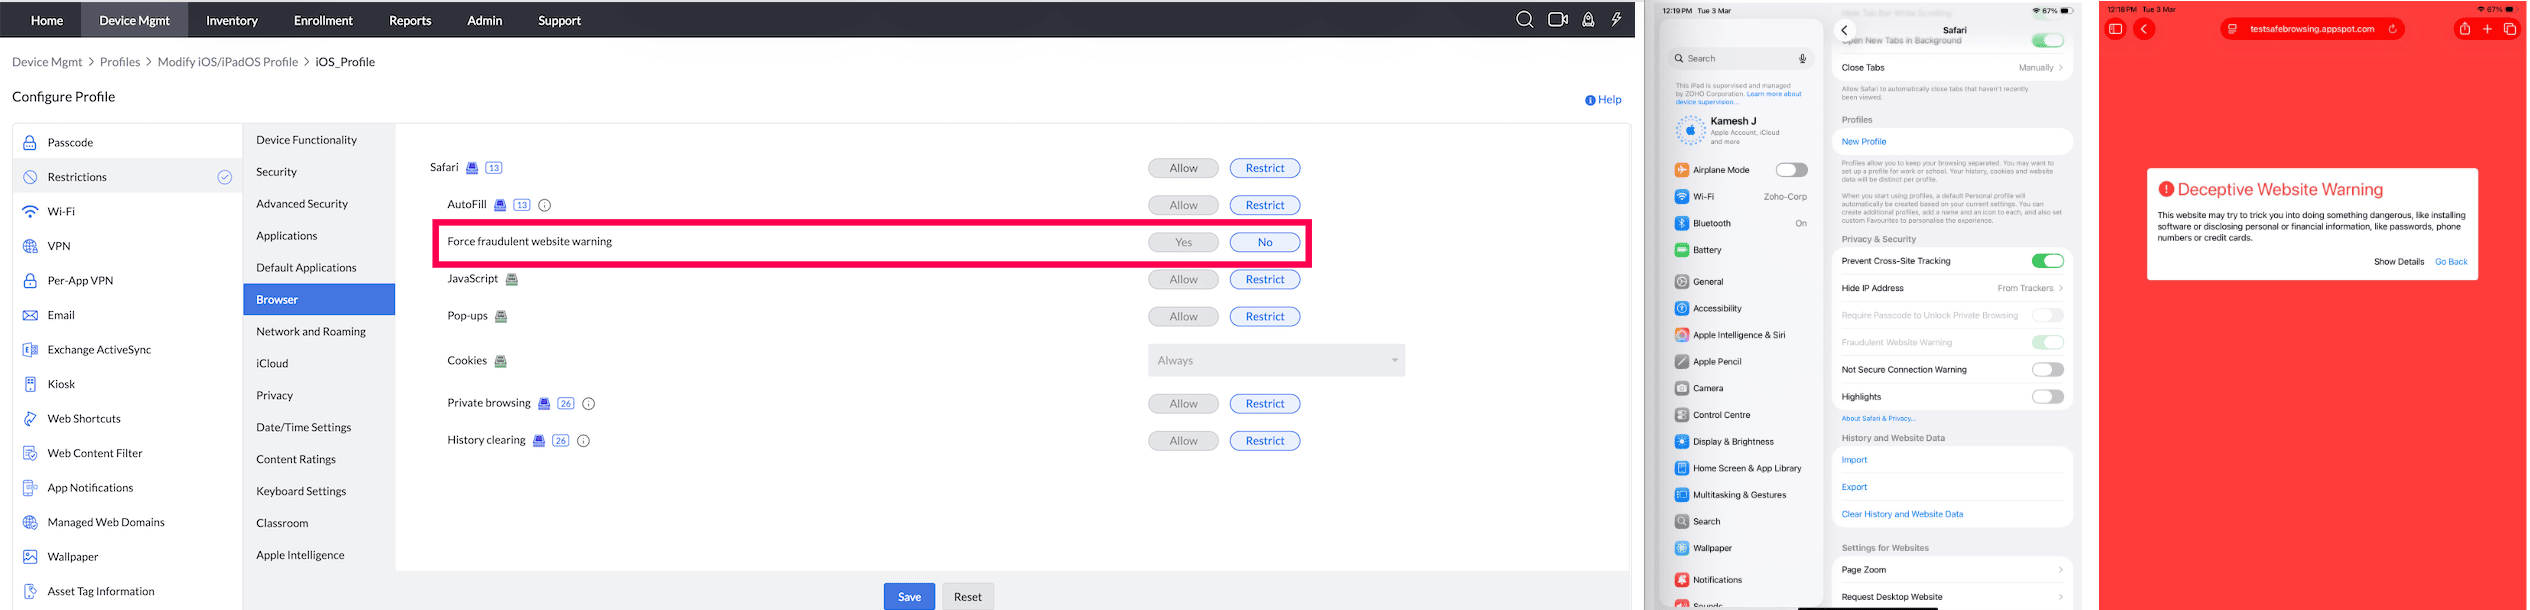This screenshot has height=610, width=2530.
Task: Open the Help link
Action: pos(1603,100)
